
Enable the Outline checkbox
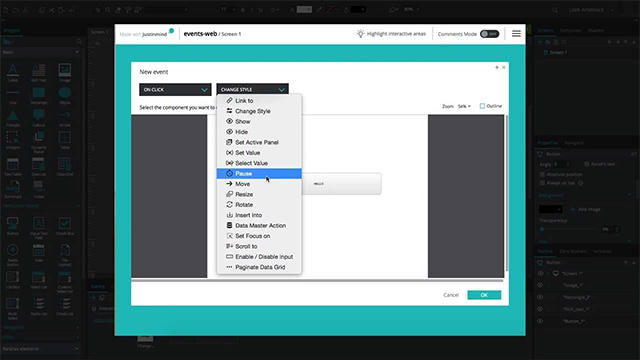pos(482,106)
